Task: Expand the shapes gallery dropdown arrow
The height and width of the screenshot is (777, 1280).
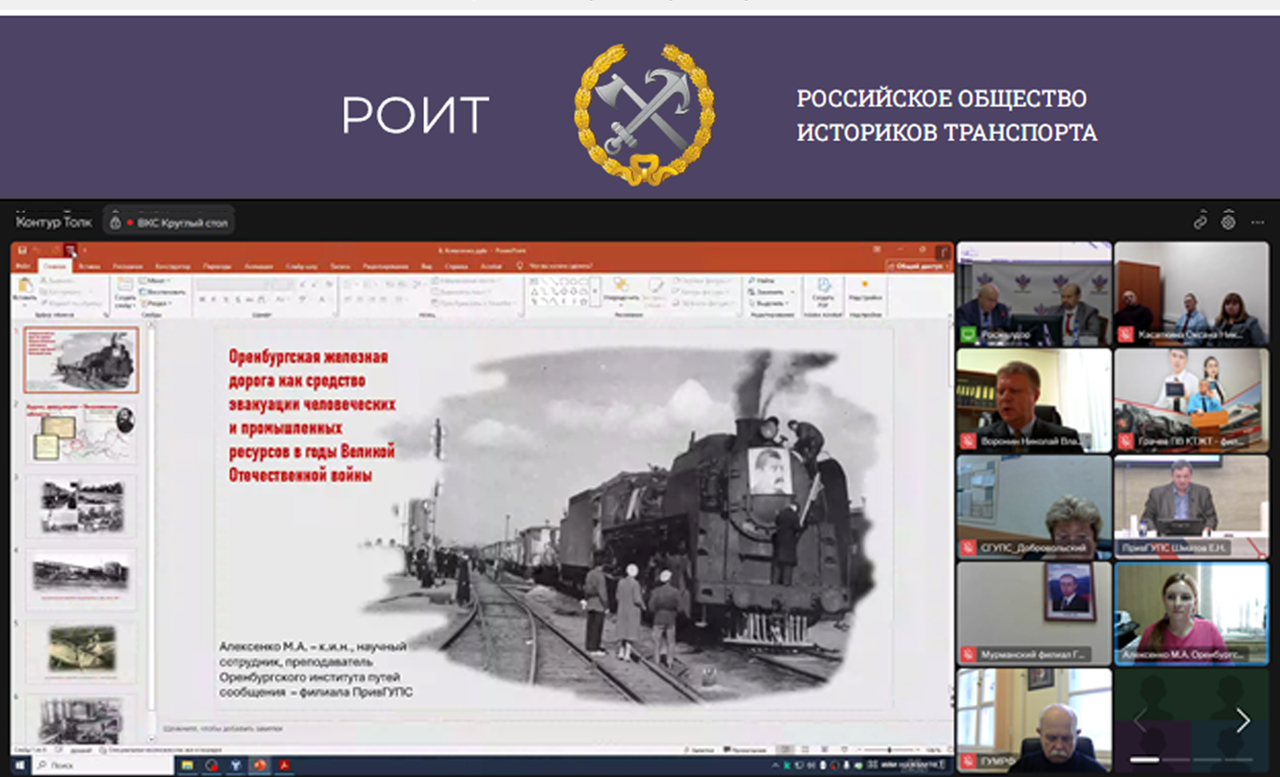Action: [x=595, y=292]
